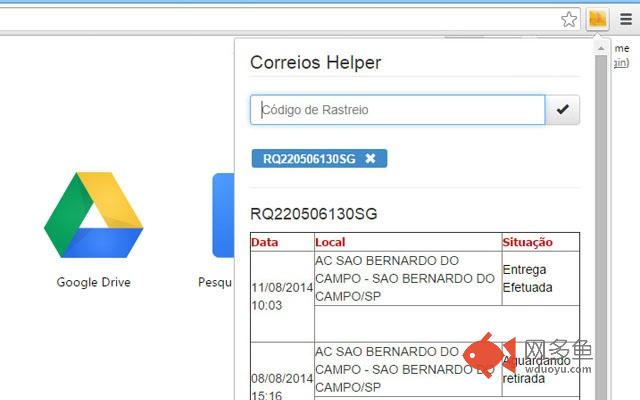Open the blue app icon beside Drive
This screenshot has width=640, height=400.
tap(222, 215)
